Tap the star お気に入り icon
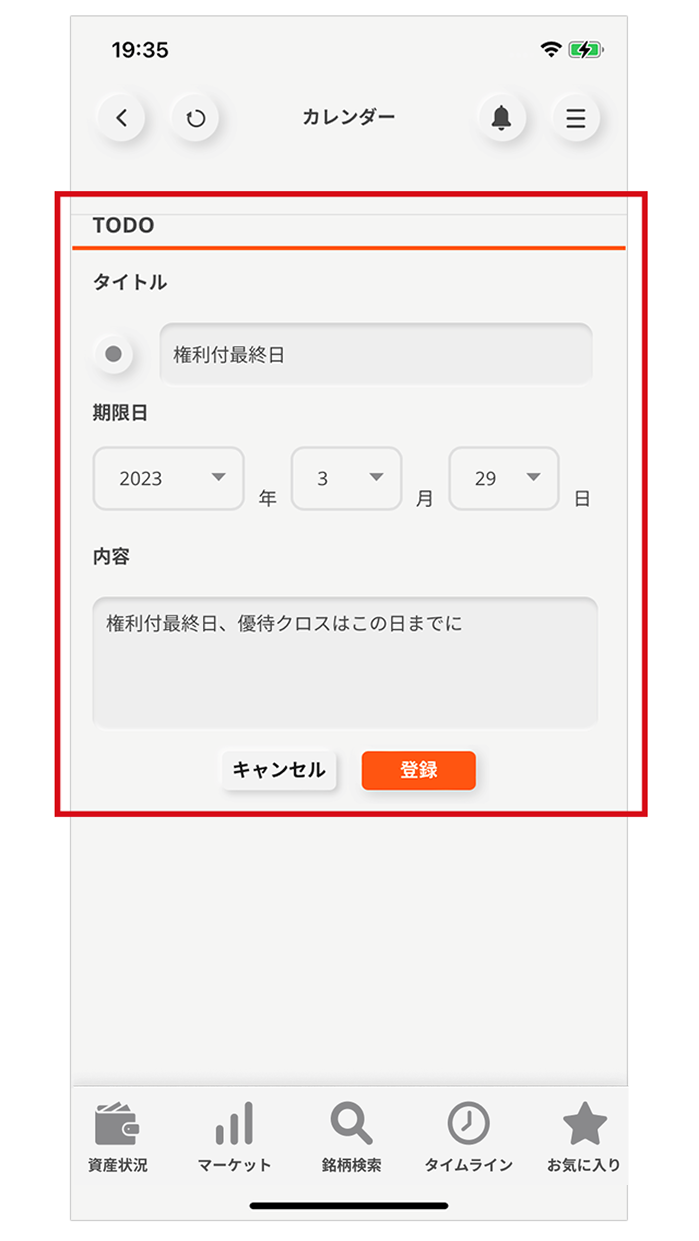The width and height of the screenshot is (699, 1241). 585,1124
